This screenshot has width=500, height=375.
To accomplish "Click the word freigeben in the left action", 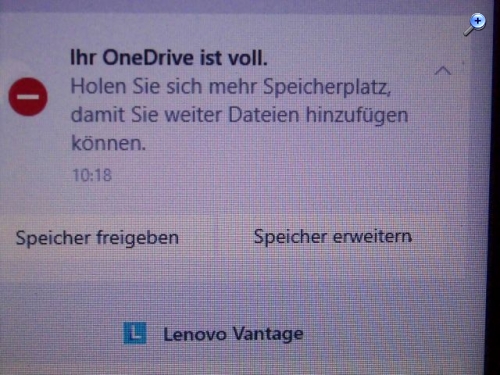I will 138,238.
